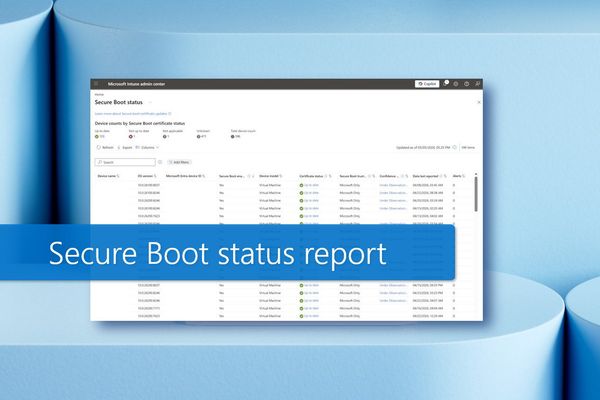
Task: Go to the Home breadcrumb
Action: 99,94
